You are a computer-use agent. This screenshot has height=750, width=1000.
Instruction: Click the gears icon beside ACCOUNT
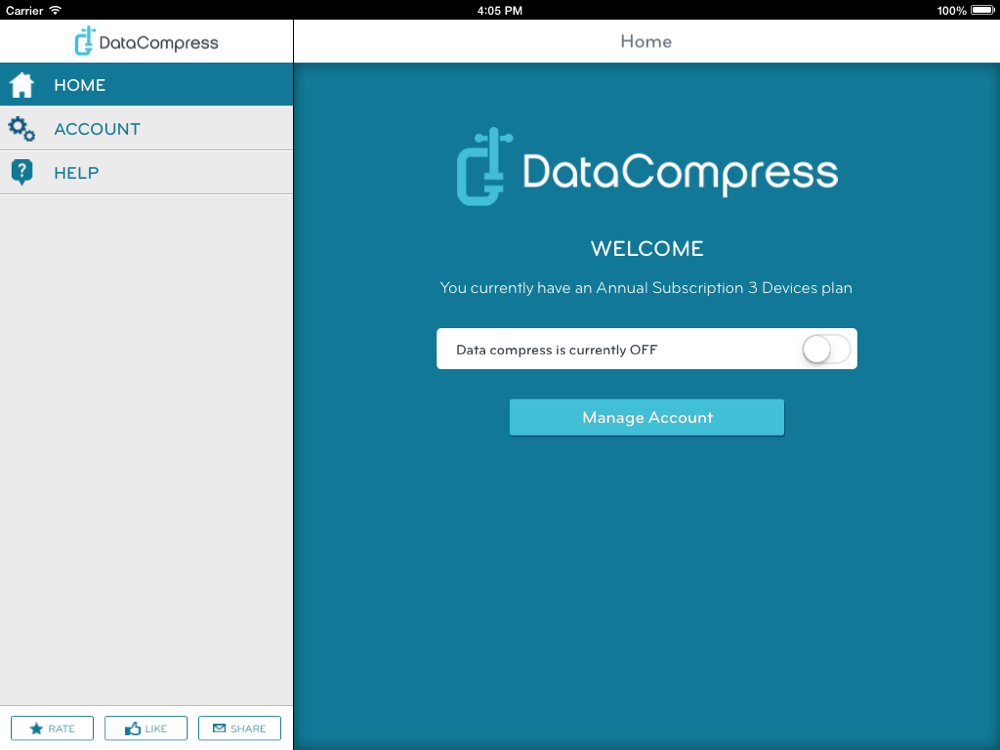coord(22,129)
